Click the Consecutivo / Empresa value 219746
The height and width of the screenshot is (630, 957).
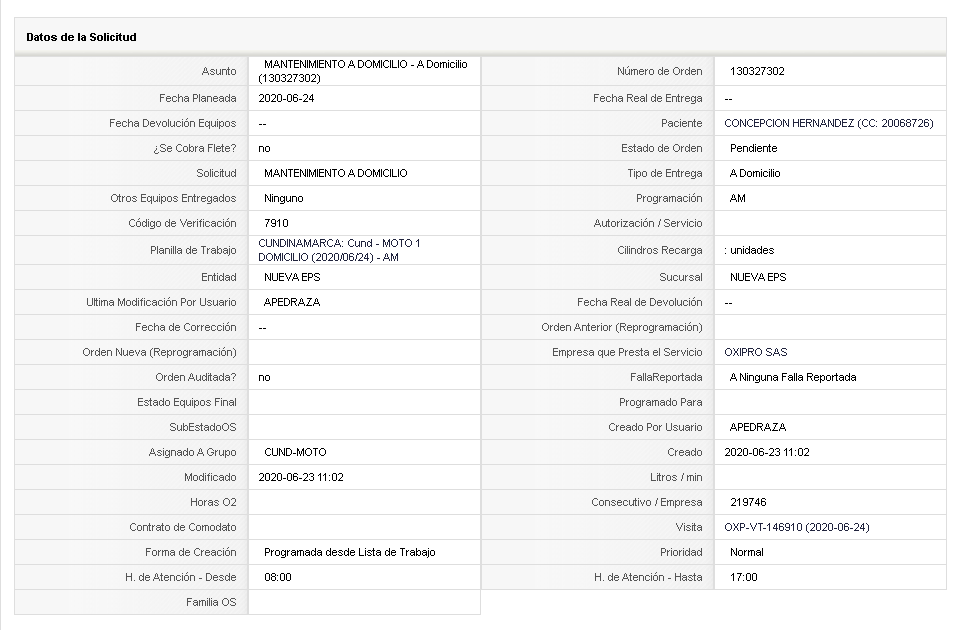pyautogui.click(x=748, y=502)
